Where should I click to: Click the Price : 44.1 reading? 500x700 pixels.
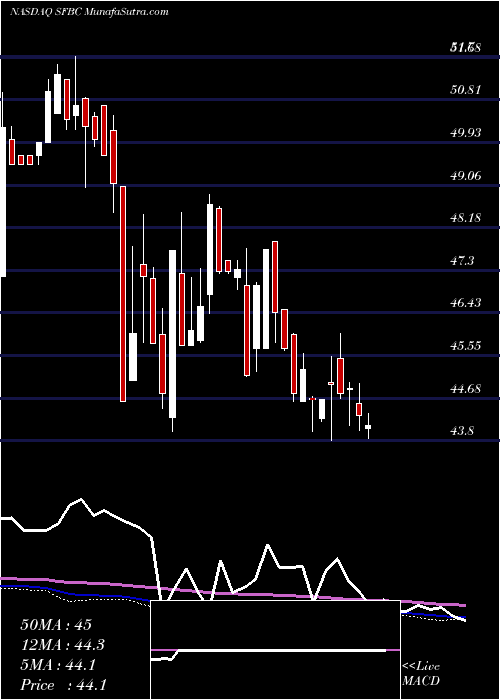pyautogui.click(x=63, y=685)
